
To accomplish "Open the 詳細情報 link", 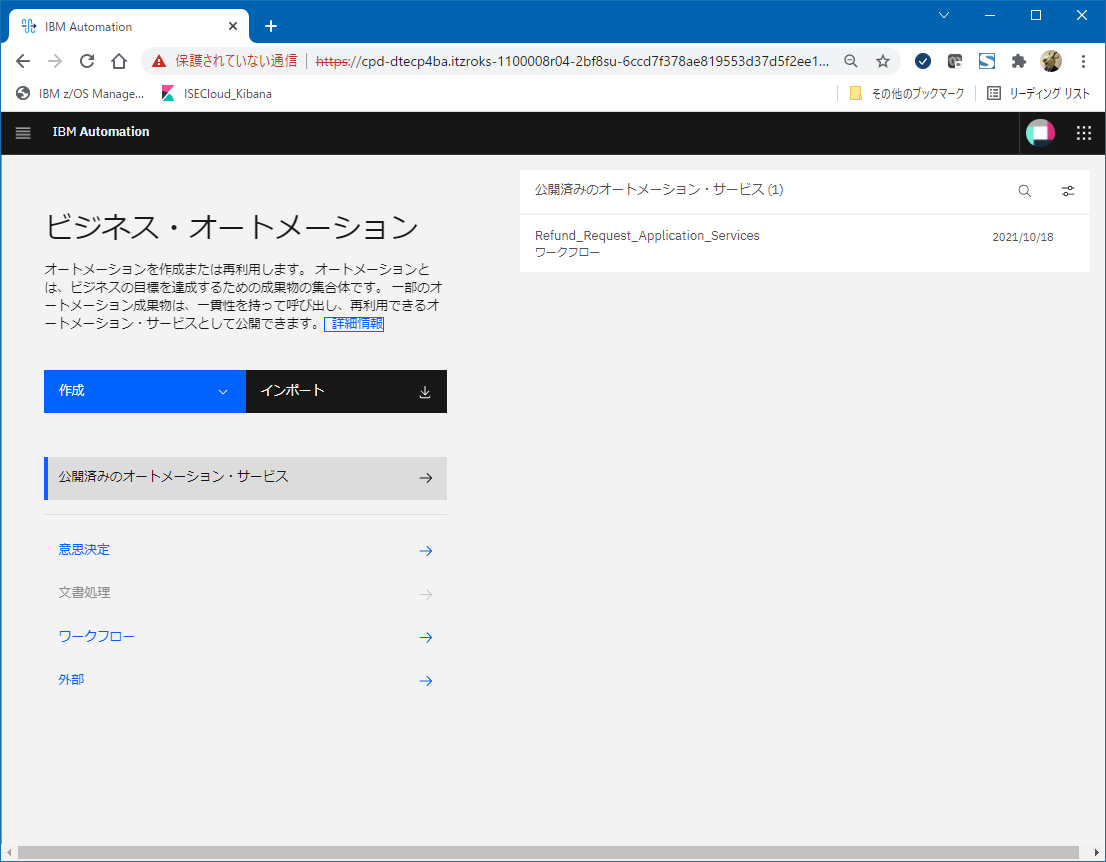I will point(354,324).
